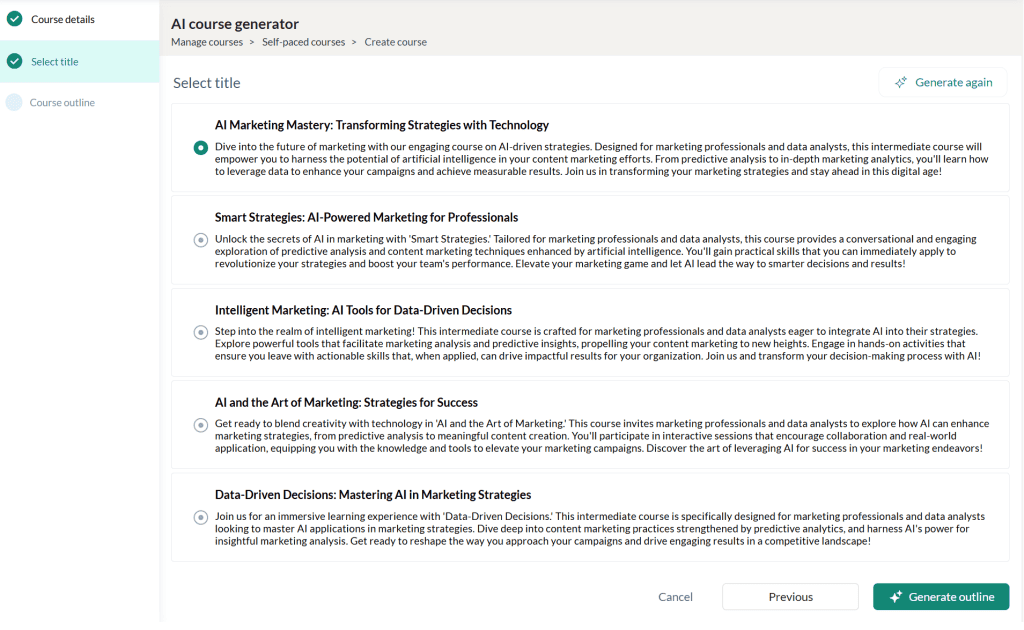Navigate to Manage courses breadcrumb
The image size is (1024, 630).
207,42
